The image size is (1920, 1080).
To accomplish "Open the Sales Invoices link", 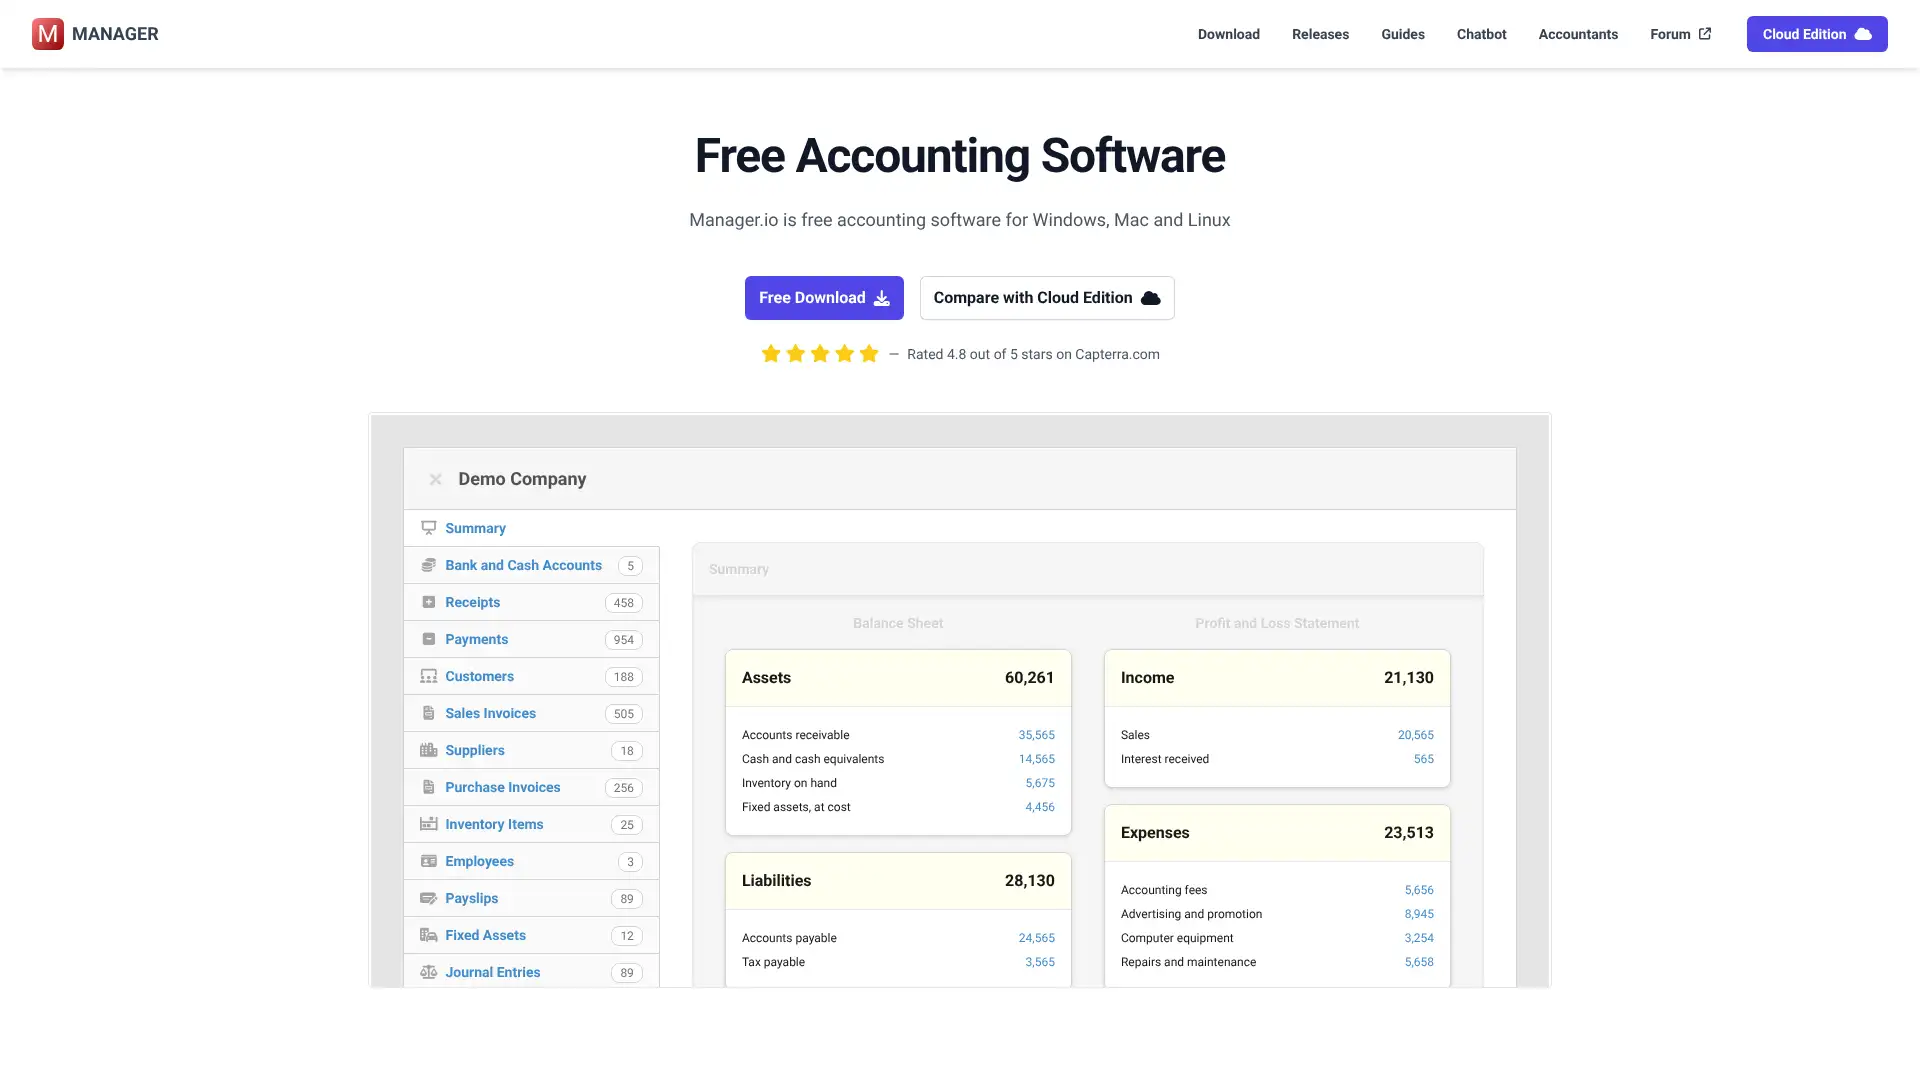I will point(490,713).
